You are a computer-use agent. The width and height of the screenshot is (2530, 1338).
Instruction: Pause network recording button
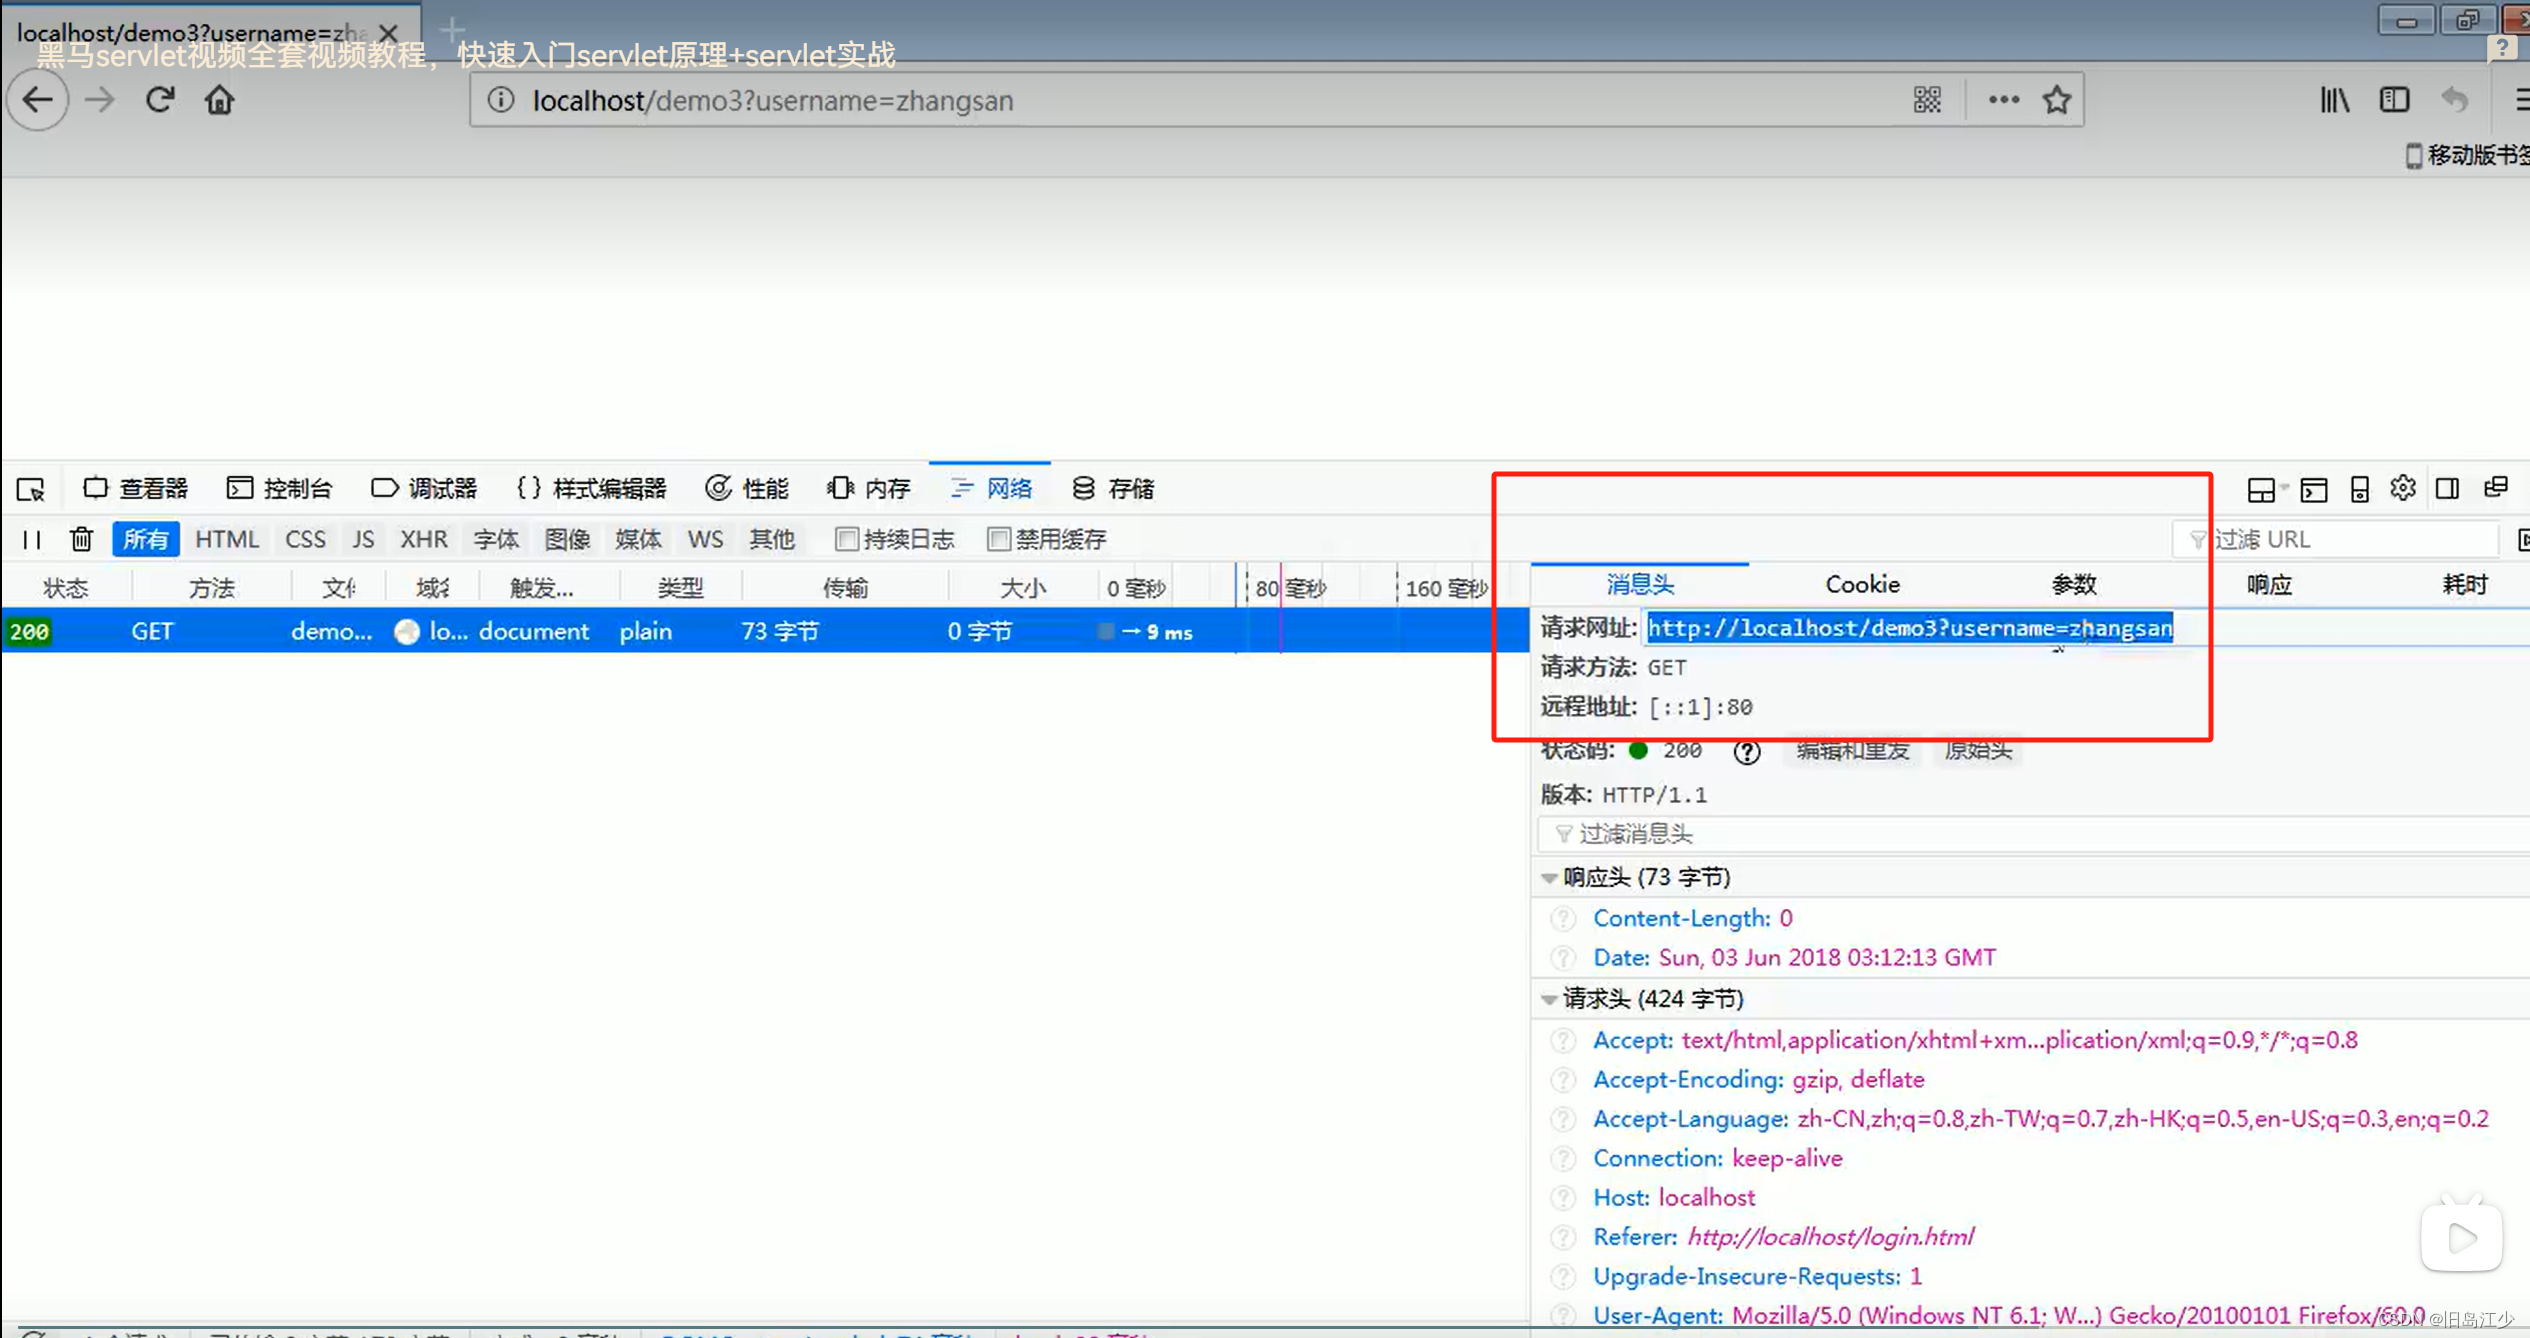32,540
